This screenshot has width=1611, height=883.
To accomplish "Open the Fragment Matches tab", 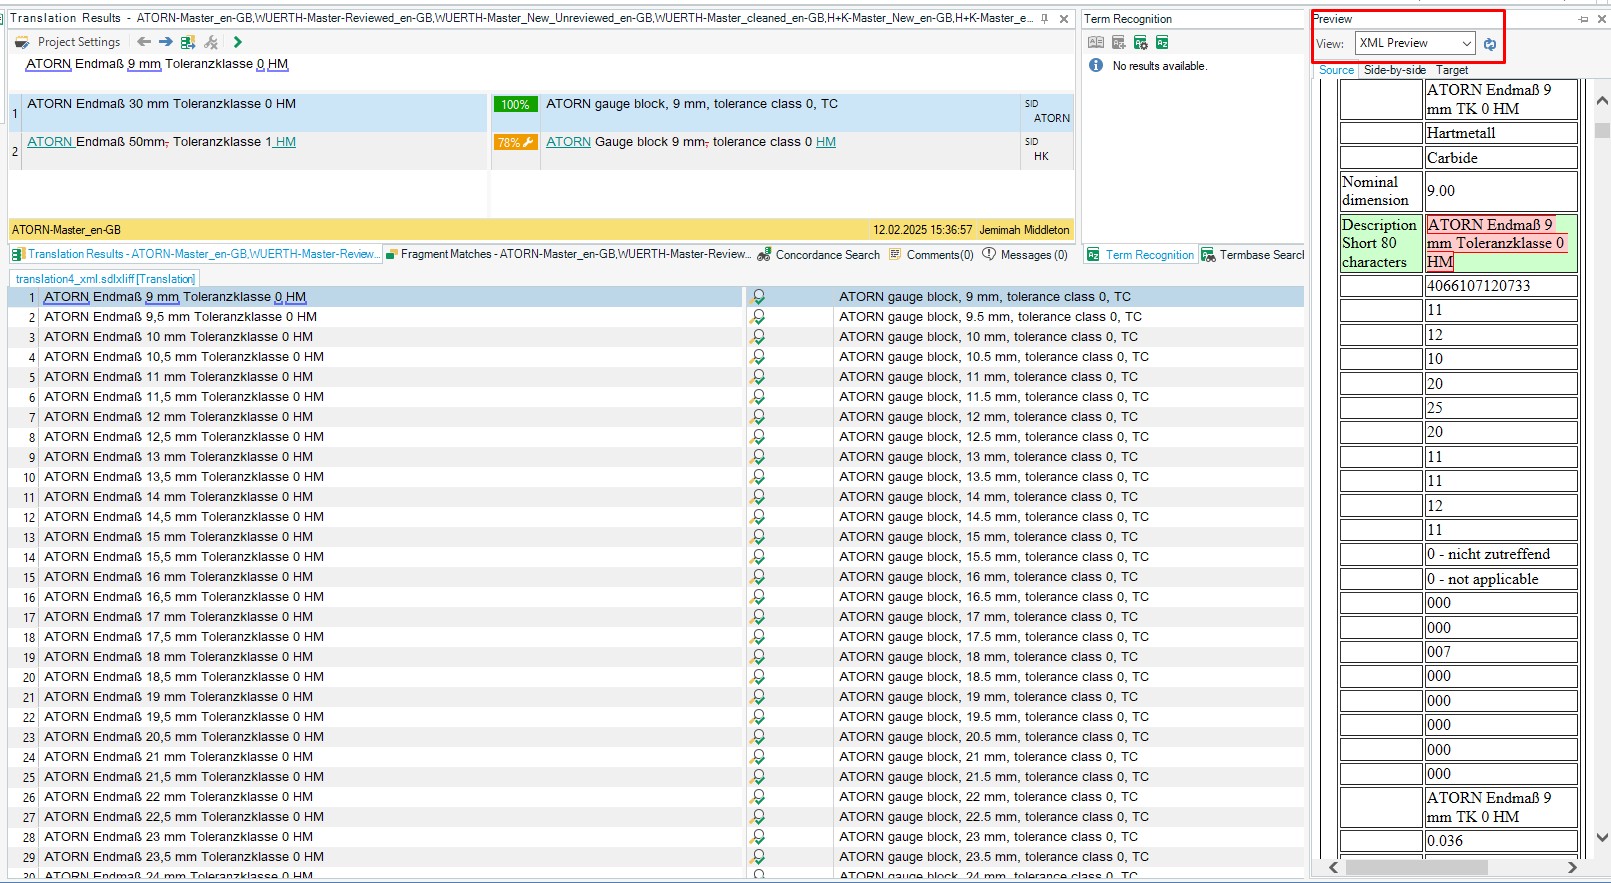I will [567, 254].
